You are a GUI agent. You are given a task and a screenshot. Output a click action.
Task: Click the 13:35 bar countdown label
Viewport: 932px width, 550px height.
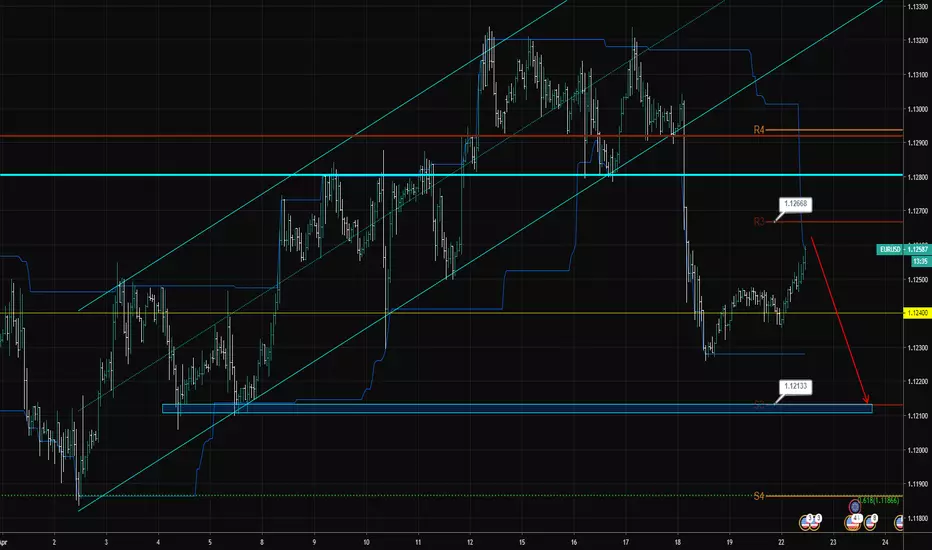pos(920,261)
